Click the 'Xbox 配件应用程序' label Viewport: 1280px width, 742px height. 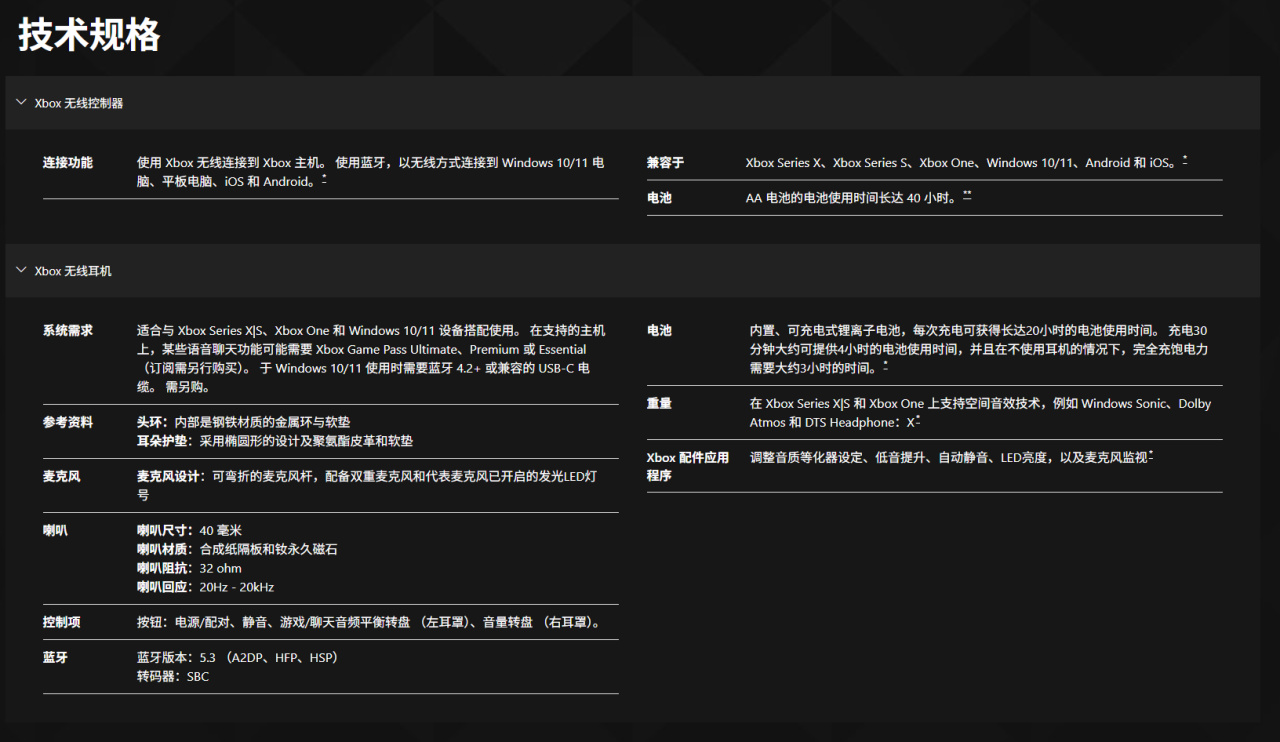pos(688,467)
